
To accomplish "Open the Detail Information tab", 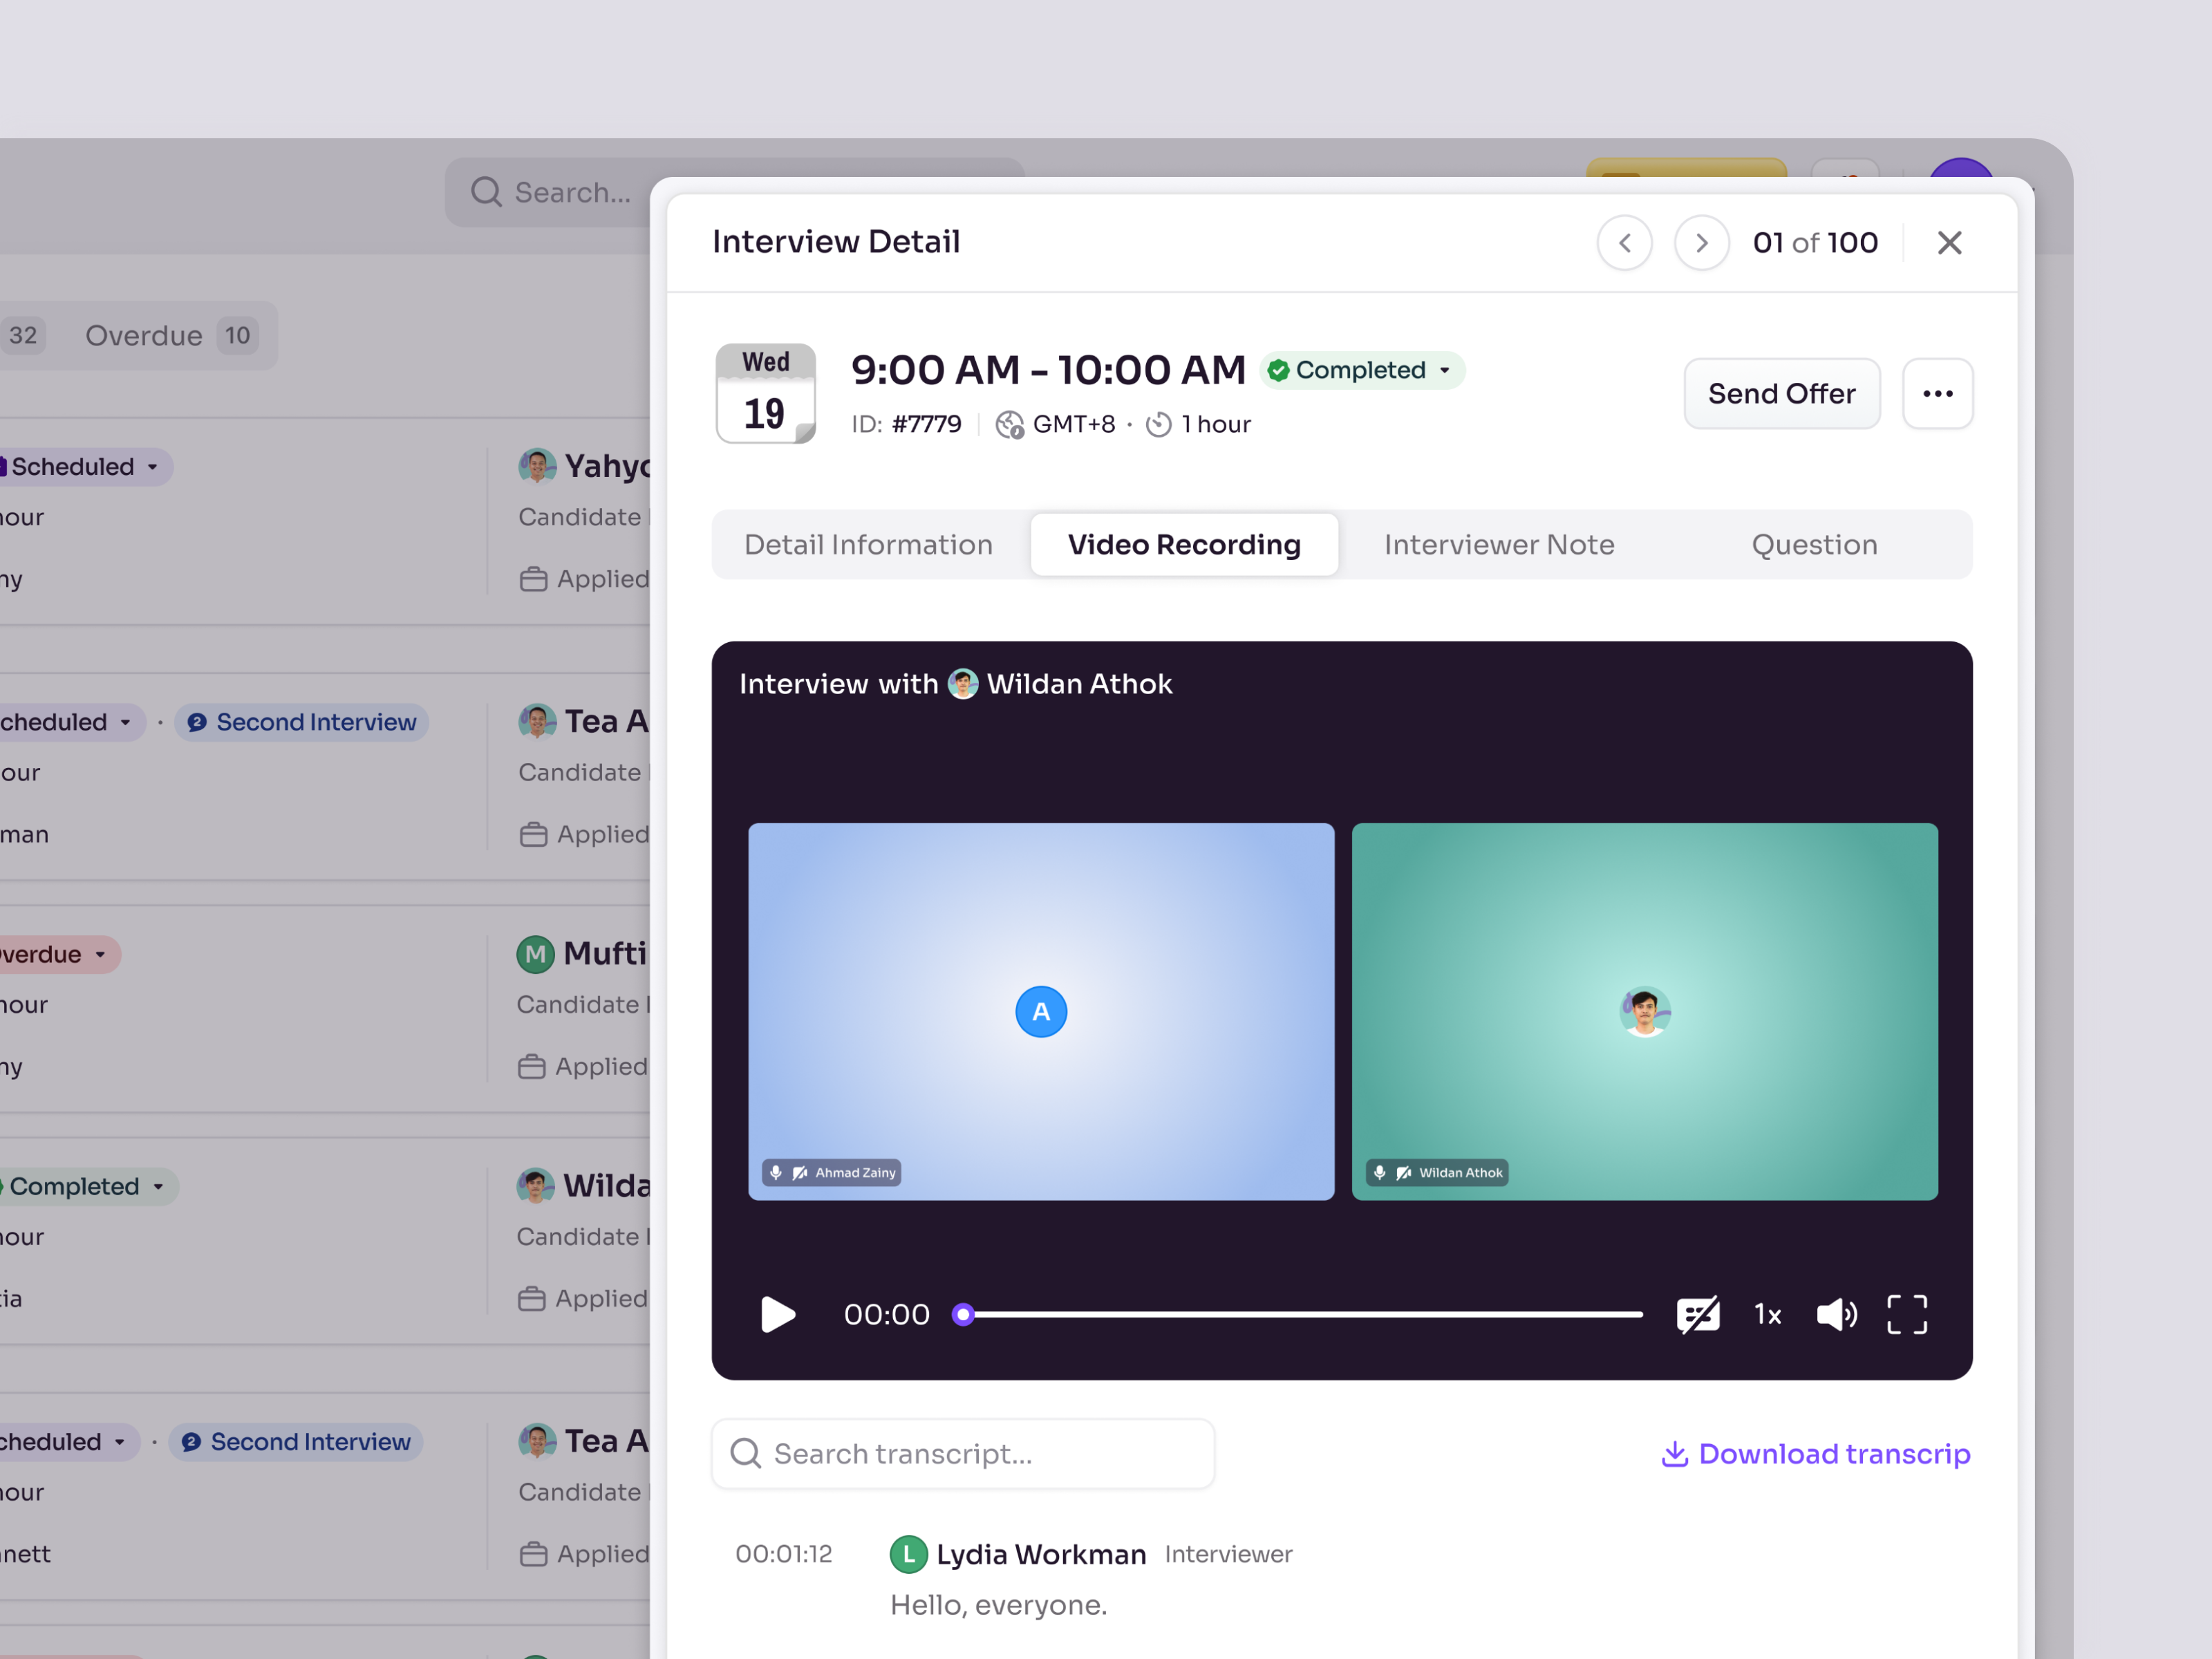I will pyautogui.click(x=867, y=544).
